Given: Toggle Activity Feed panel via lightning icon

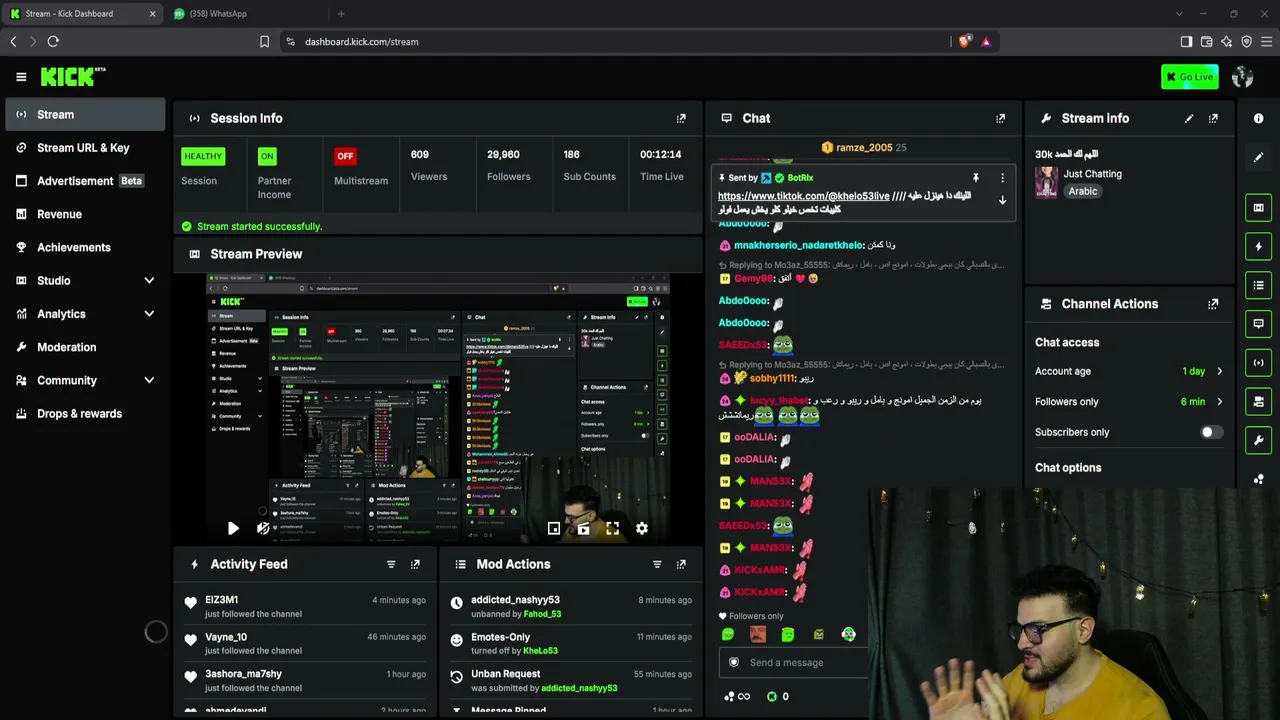Looking at the screenshot, I should [1258, 247].
